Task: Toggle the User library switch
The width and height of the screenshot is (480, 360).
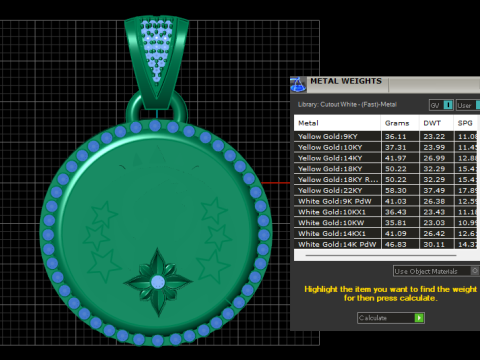Action: pos(468,105)
